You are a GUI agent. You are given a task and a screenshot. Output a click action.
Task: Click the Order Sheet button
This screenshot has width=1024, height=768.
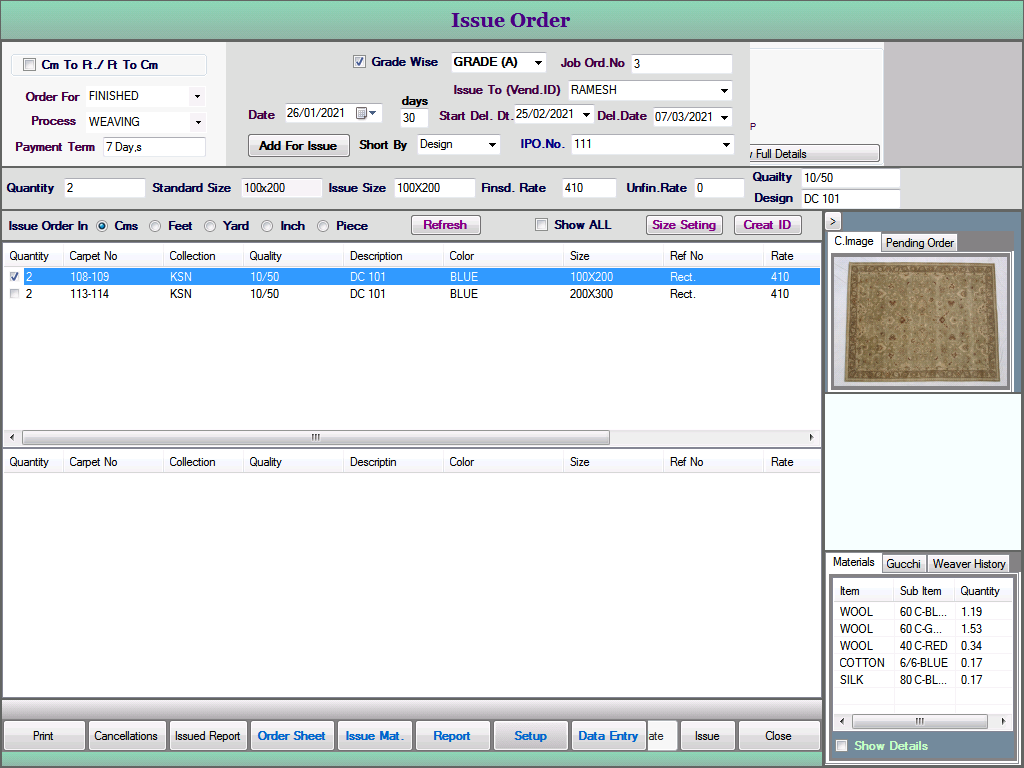pyautogui.click(x=291, y=736)
